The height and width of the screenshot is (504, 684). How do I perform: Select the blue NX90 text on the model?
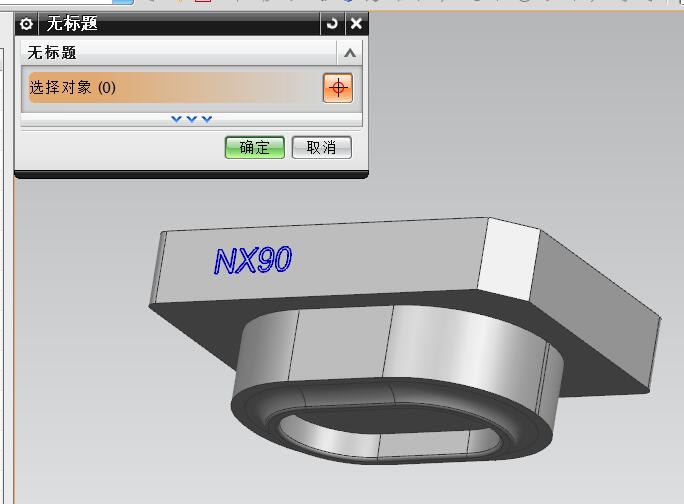point(253,261)
